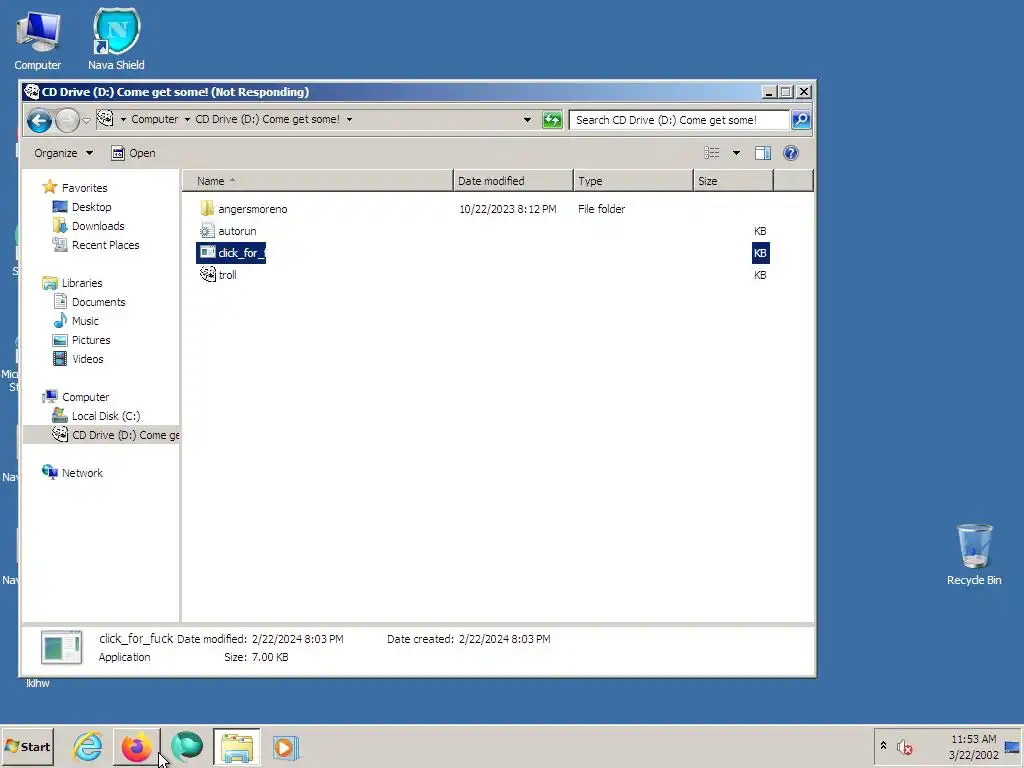
Task: Open the view options dropdown arrow
Action: coord(736,153)
